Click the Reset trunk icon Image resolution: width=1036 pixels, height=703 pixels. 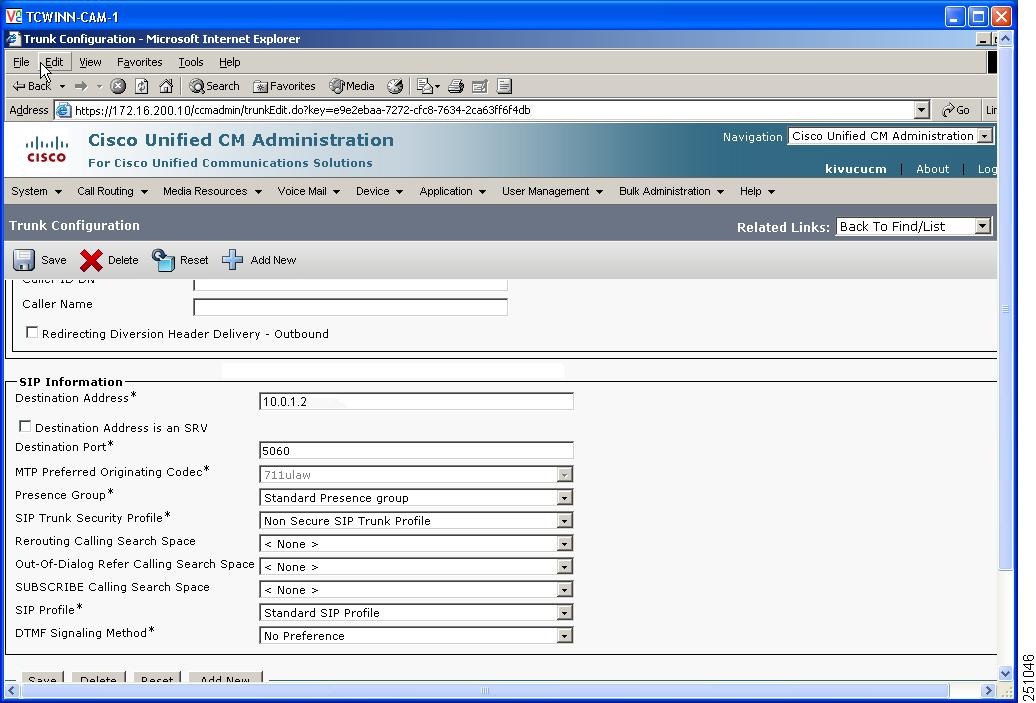pyautogui.click(x=163, y=260)
